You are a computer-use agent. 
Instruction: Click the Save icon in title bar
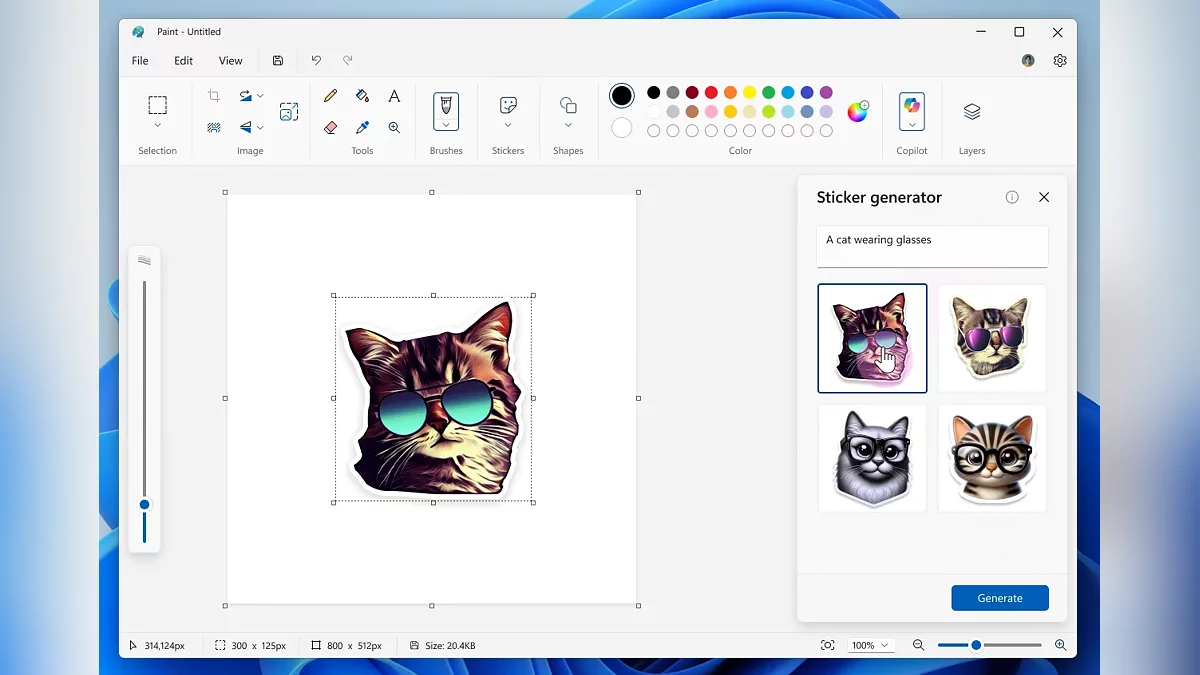point(278,61)
